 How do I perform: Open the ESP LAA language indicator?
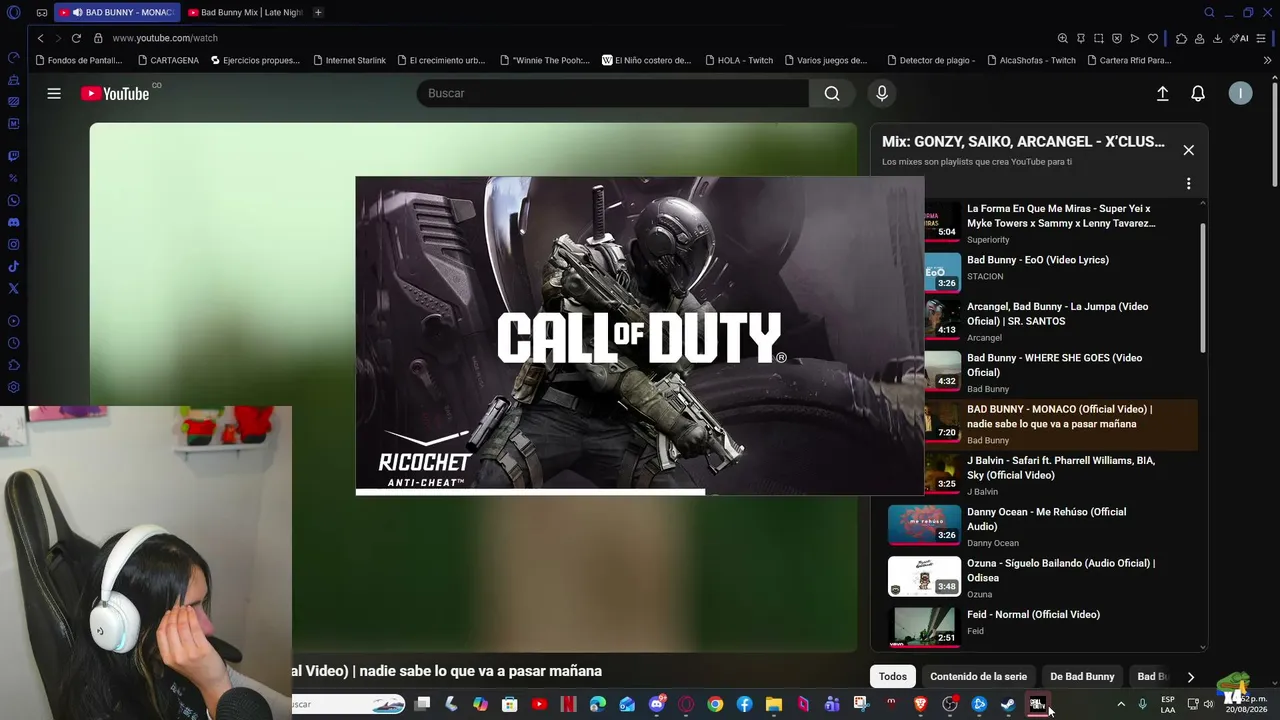point(1168,704)
